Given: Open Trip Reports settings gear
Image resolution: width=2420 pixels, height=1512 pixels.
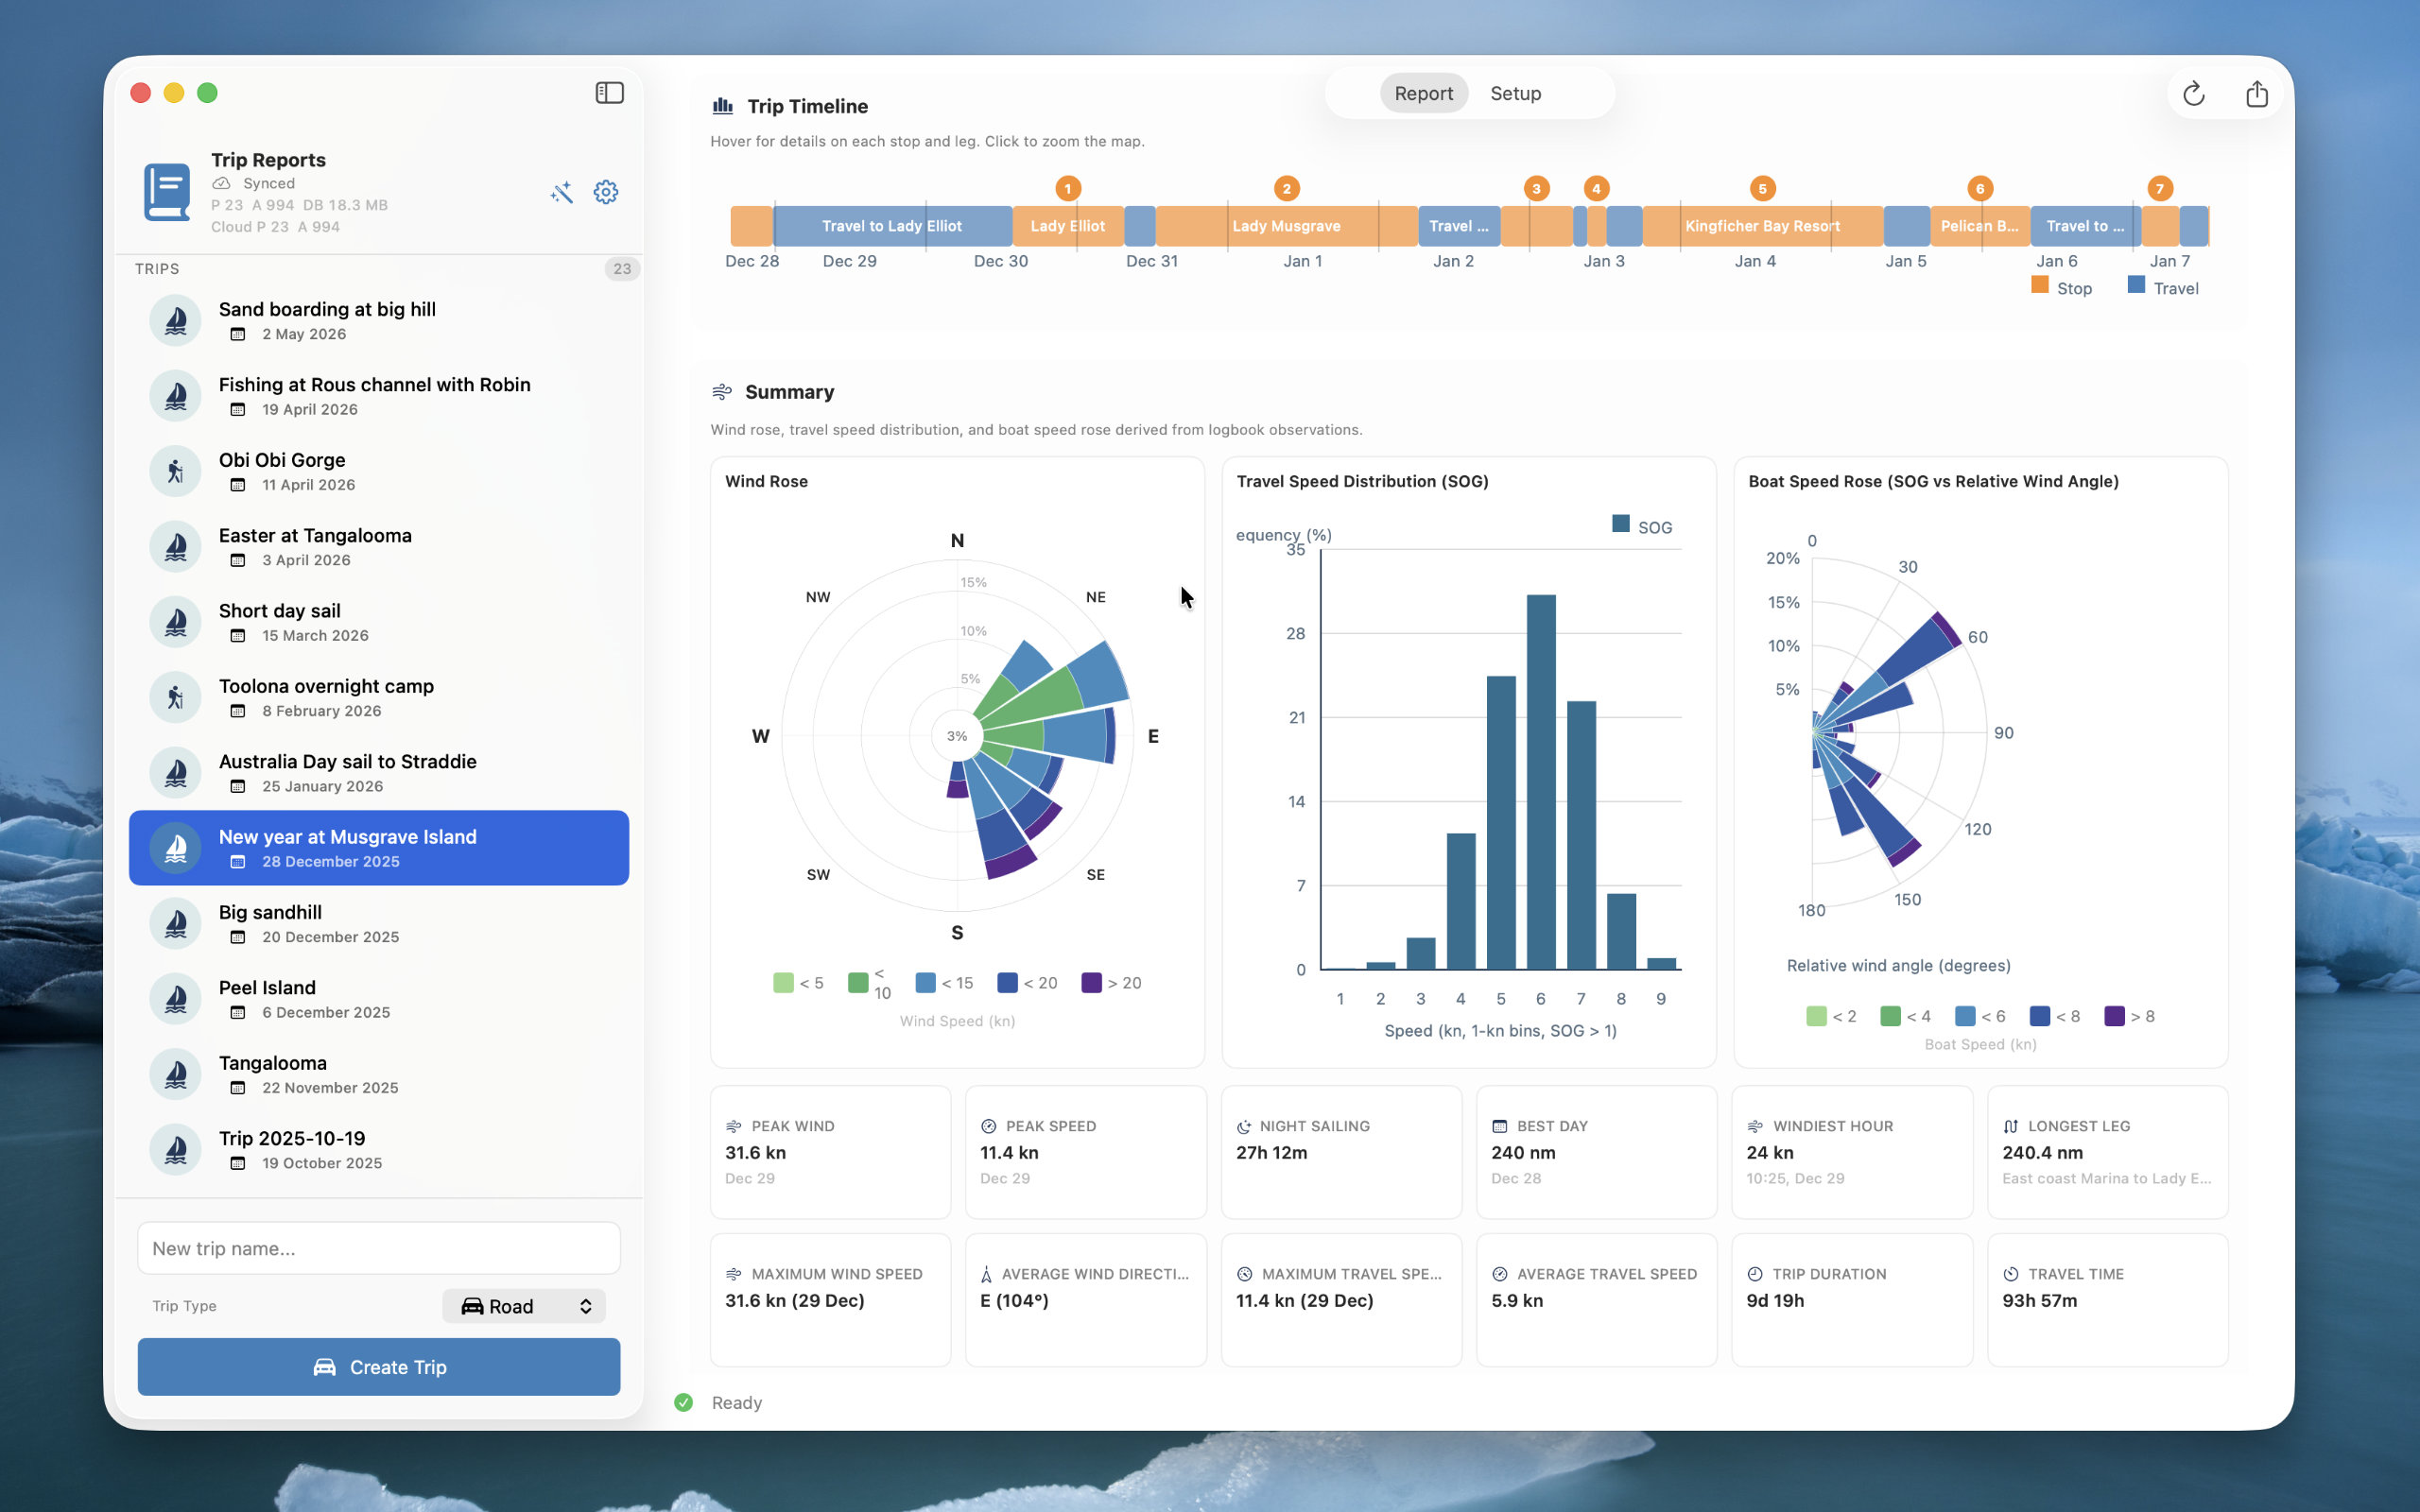Looking at the screenshot, I should point(606,192).
